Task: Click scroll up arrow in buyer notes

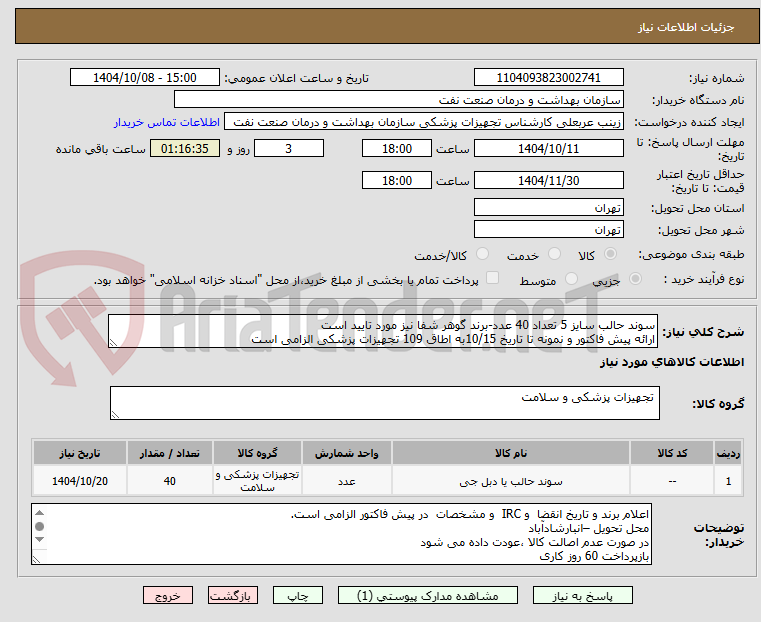Action: (39, 512)
